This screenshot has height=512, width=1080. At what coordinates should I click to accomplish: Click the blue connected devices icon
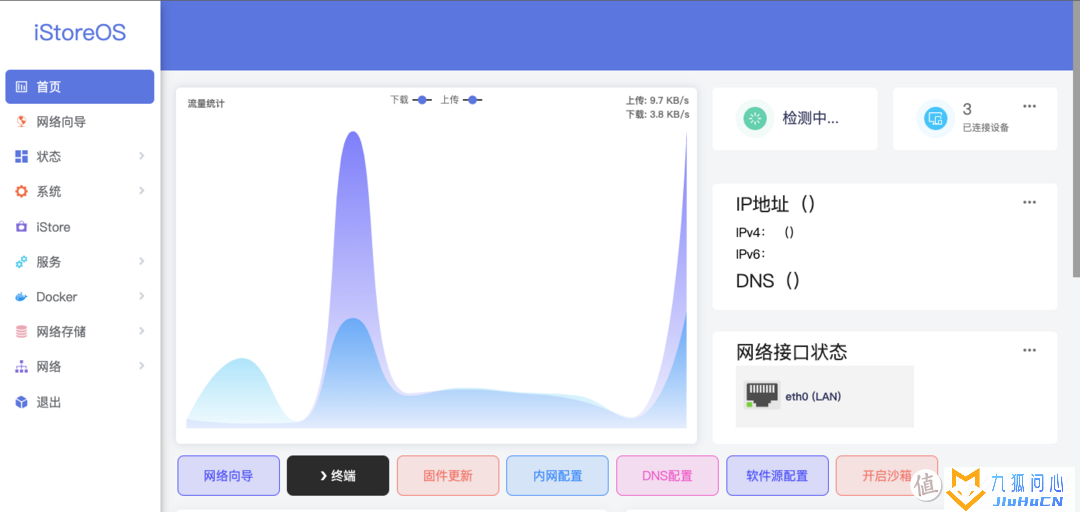[935, 119]
